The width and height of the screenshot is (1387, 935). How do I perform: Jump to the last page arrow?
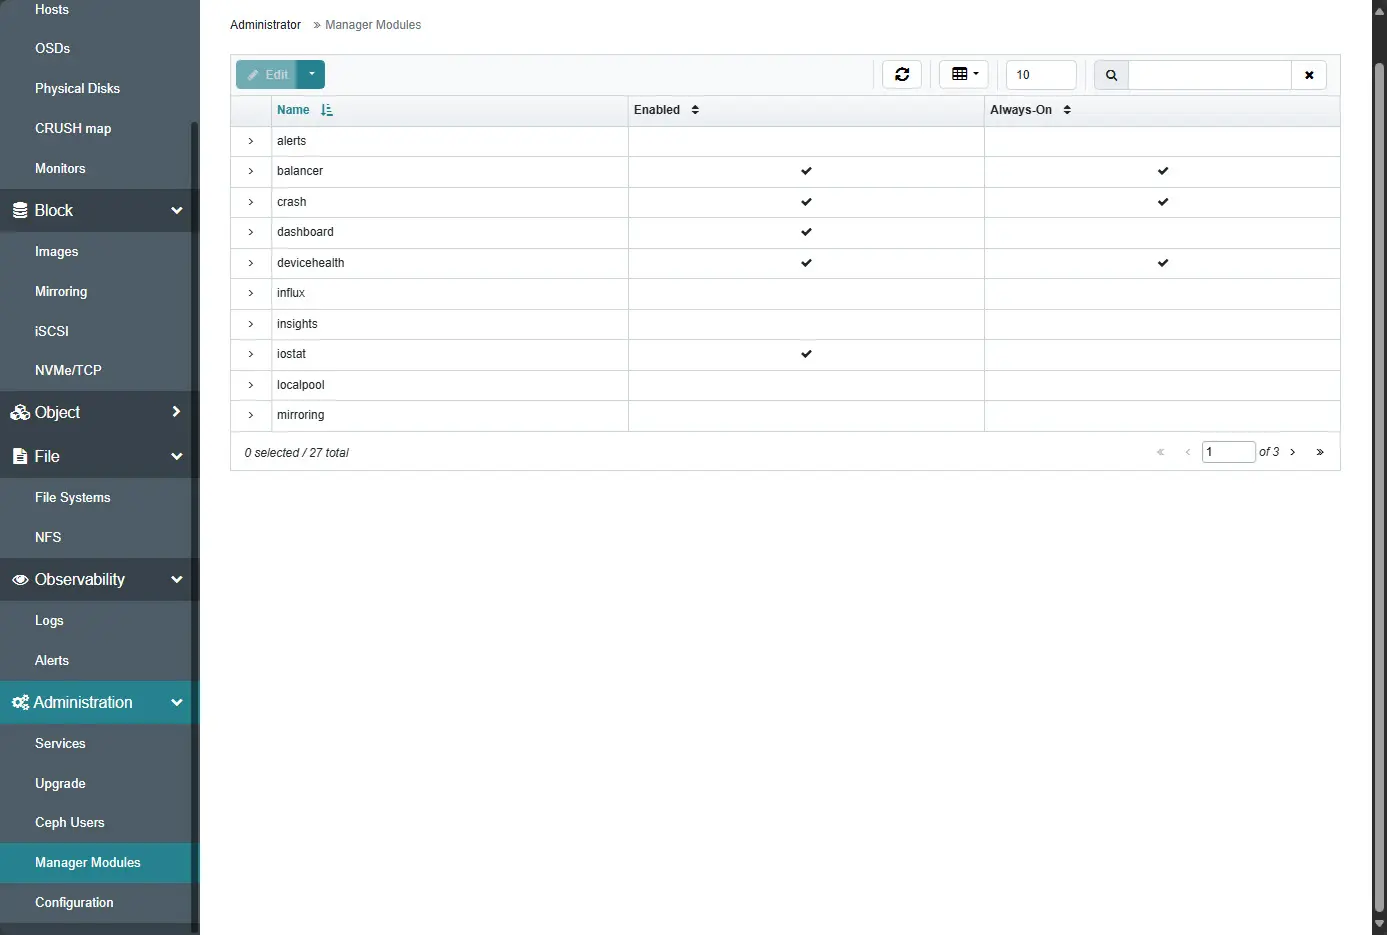(1320, 452)
